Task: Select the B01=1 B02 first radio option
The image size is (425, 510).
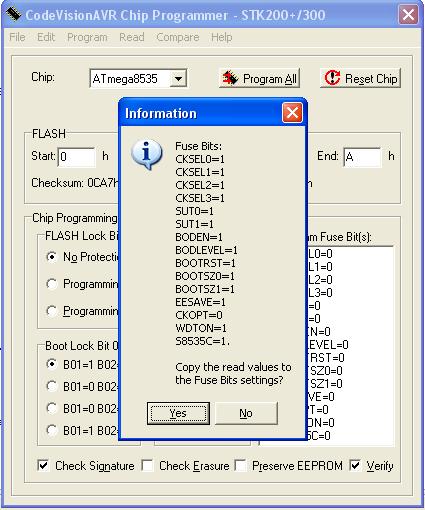Action: point(52,364)
